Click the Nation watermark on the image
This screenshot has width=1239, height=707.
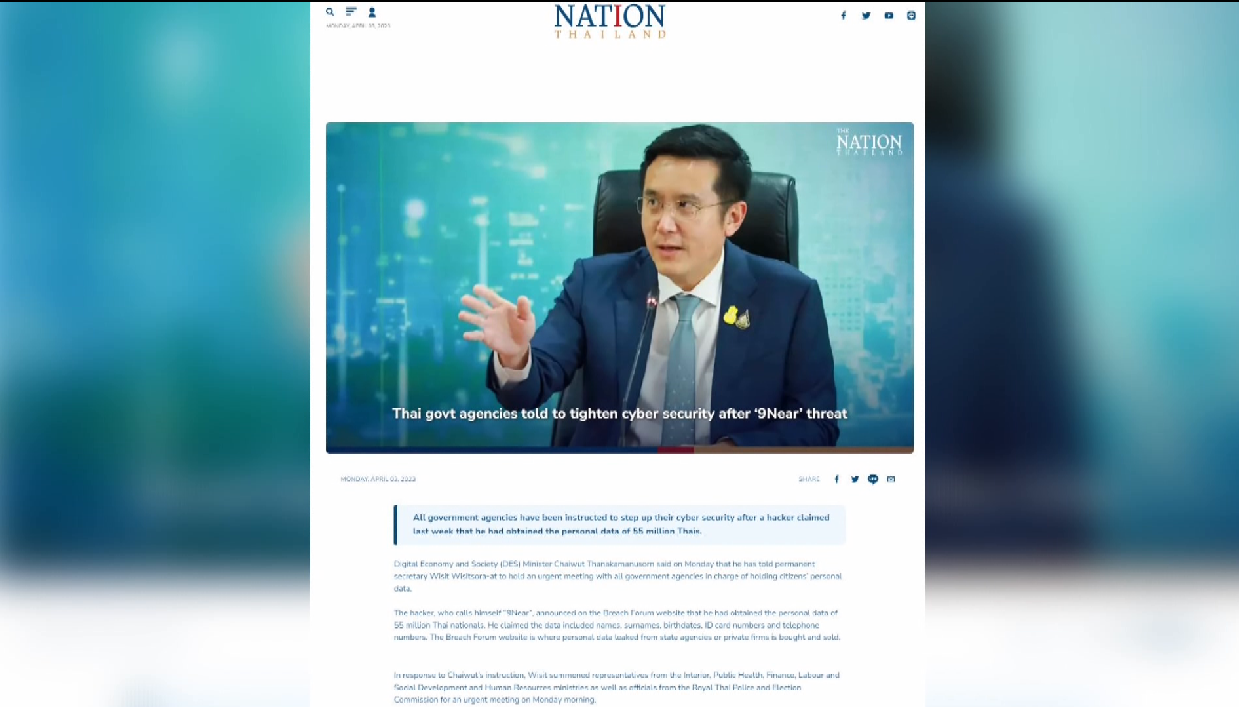tap(869, 142)
